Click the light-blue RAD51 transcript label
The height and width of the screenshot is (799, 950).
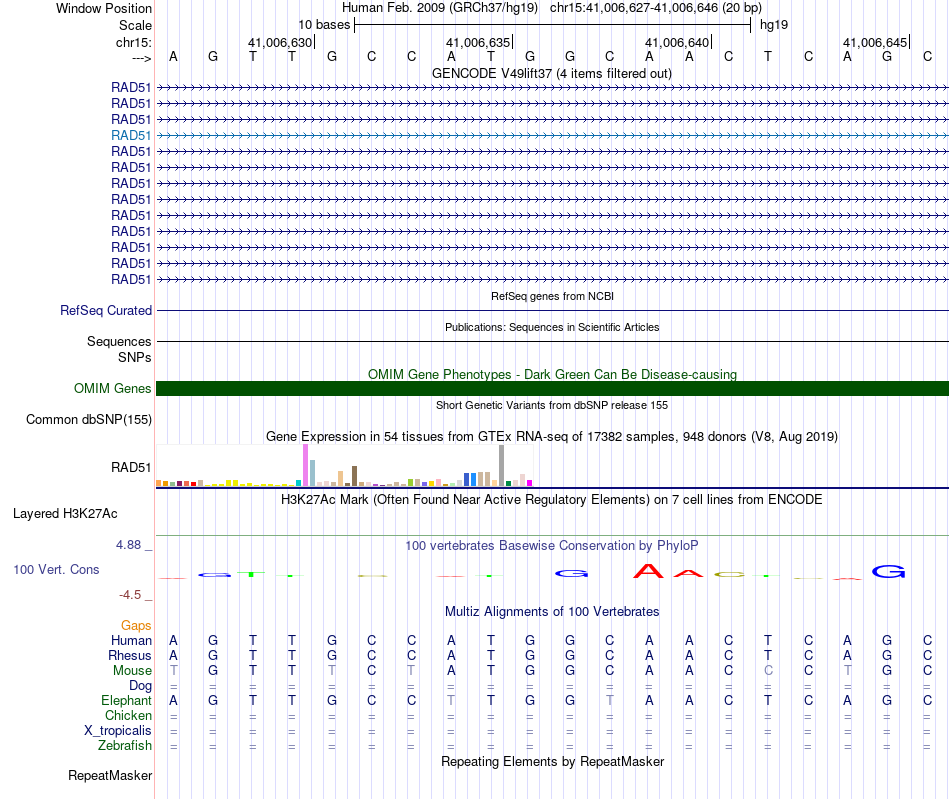click(131, 136)
